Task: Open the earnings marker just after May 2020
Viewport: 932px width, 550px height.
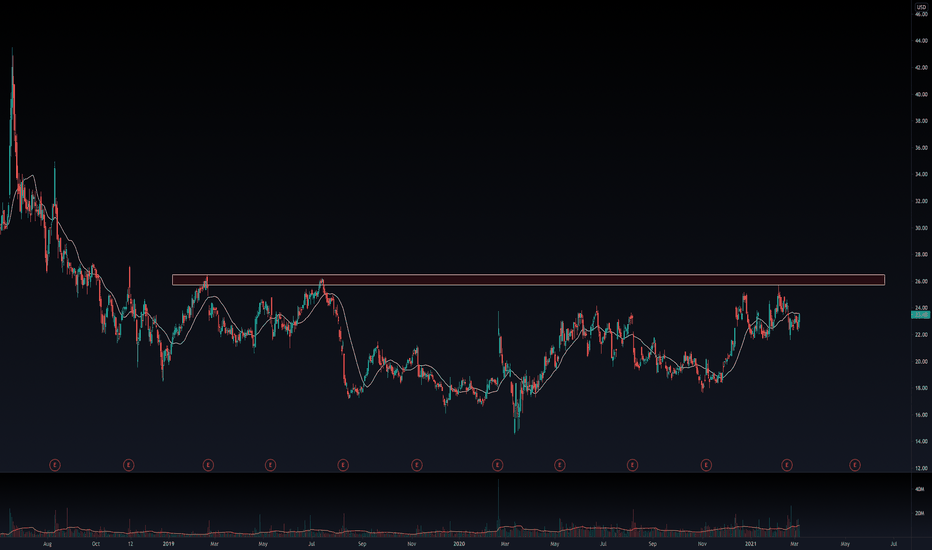Action: 559,465
